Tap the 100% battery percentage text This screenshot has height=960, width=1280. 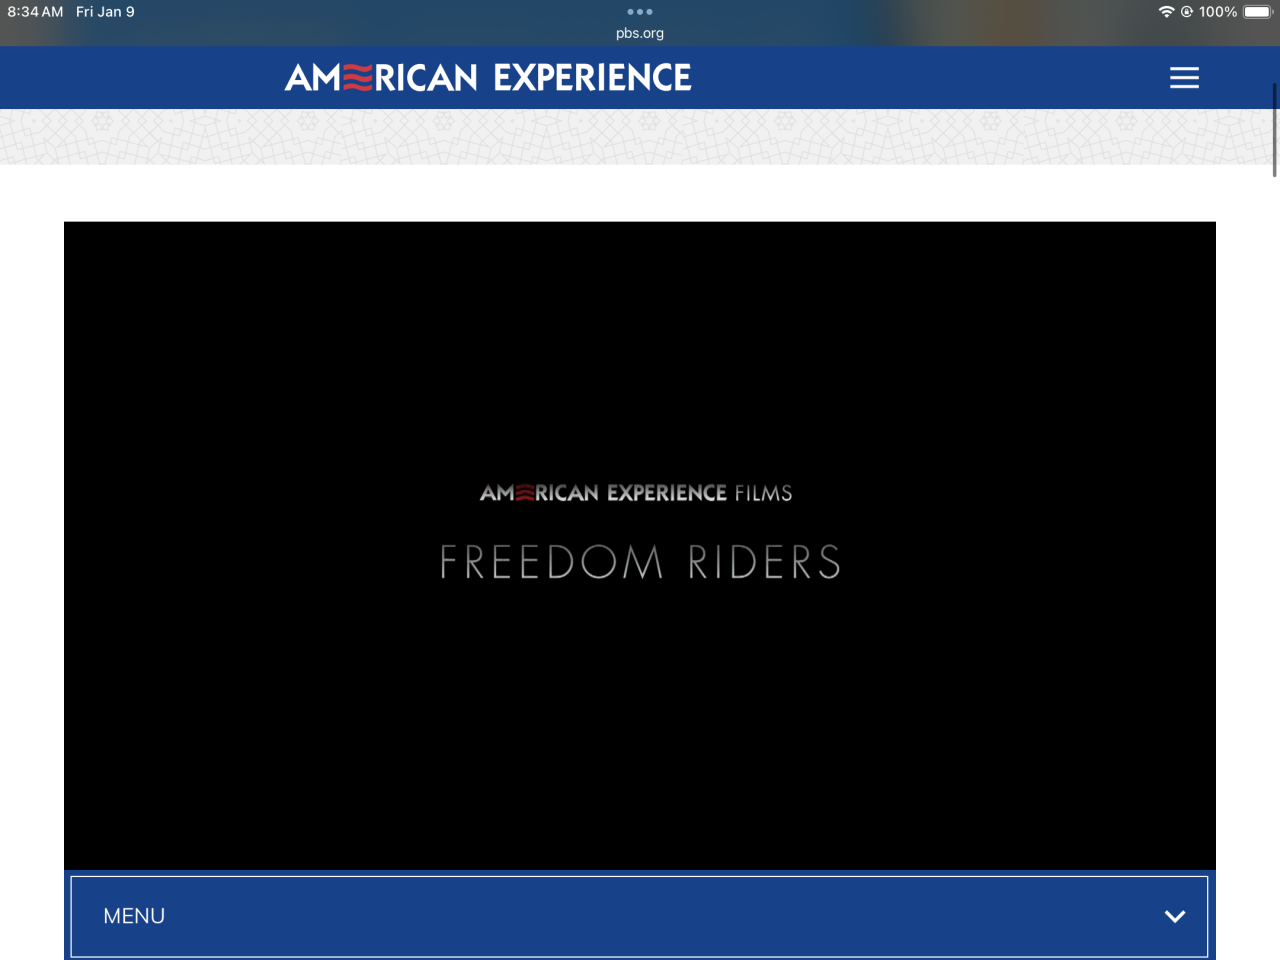click(1218, 12)
